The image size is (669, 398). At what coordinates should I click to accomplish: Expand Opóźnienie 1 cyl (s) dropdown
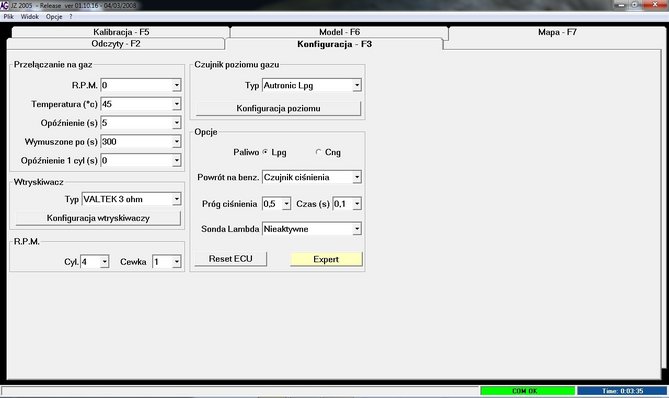click(176, 160)
